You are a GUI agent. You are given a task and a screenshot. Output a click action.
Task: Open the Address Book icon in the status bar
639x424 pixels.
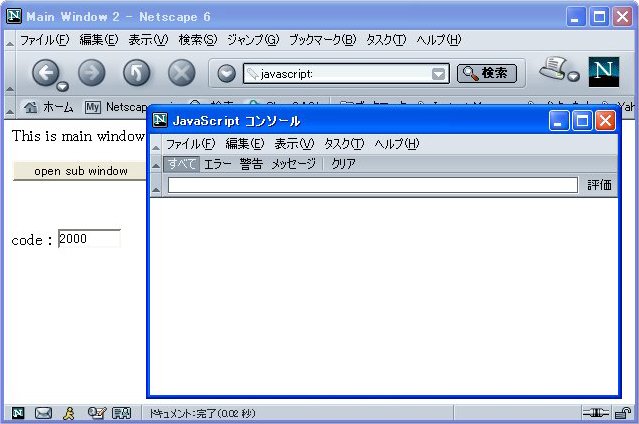tap(121, 413)
